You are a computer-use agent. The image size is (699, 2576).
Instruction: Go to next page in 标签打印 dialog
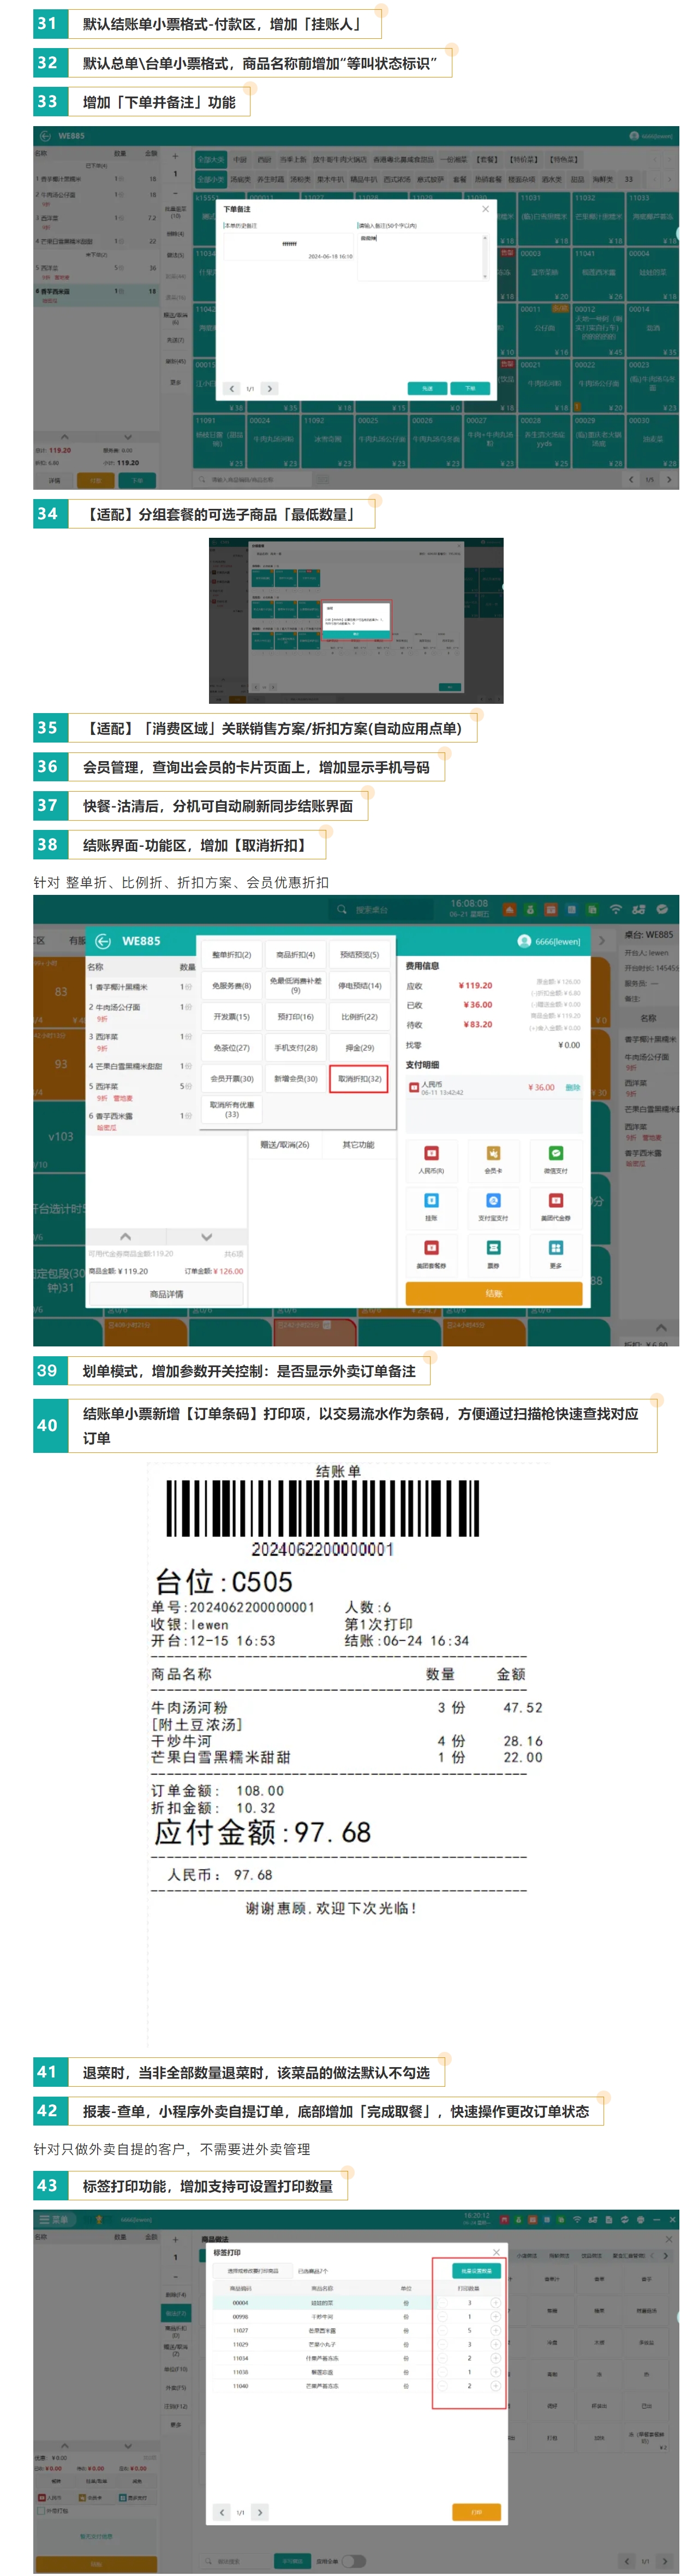[259, 2511]
